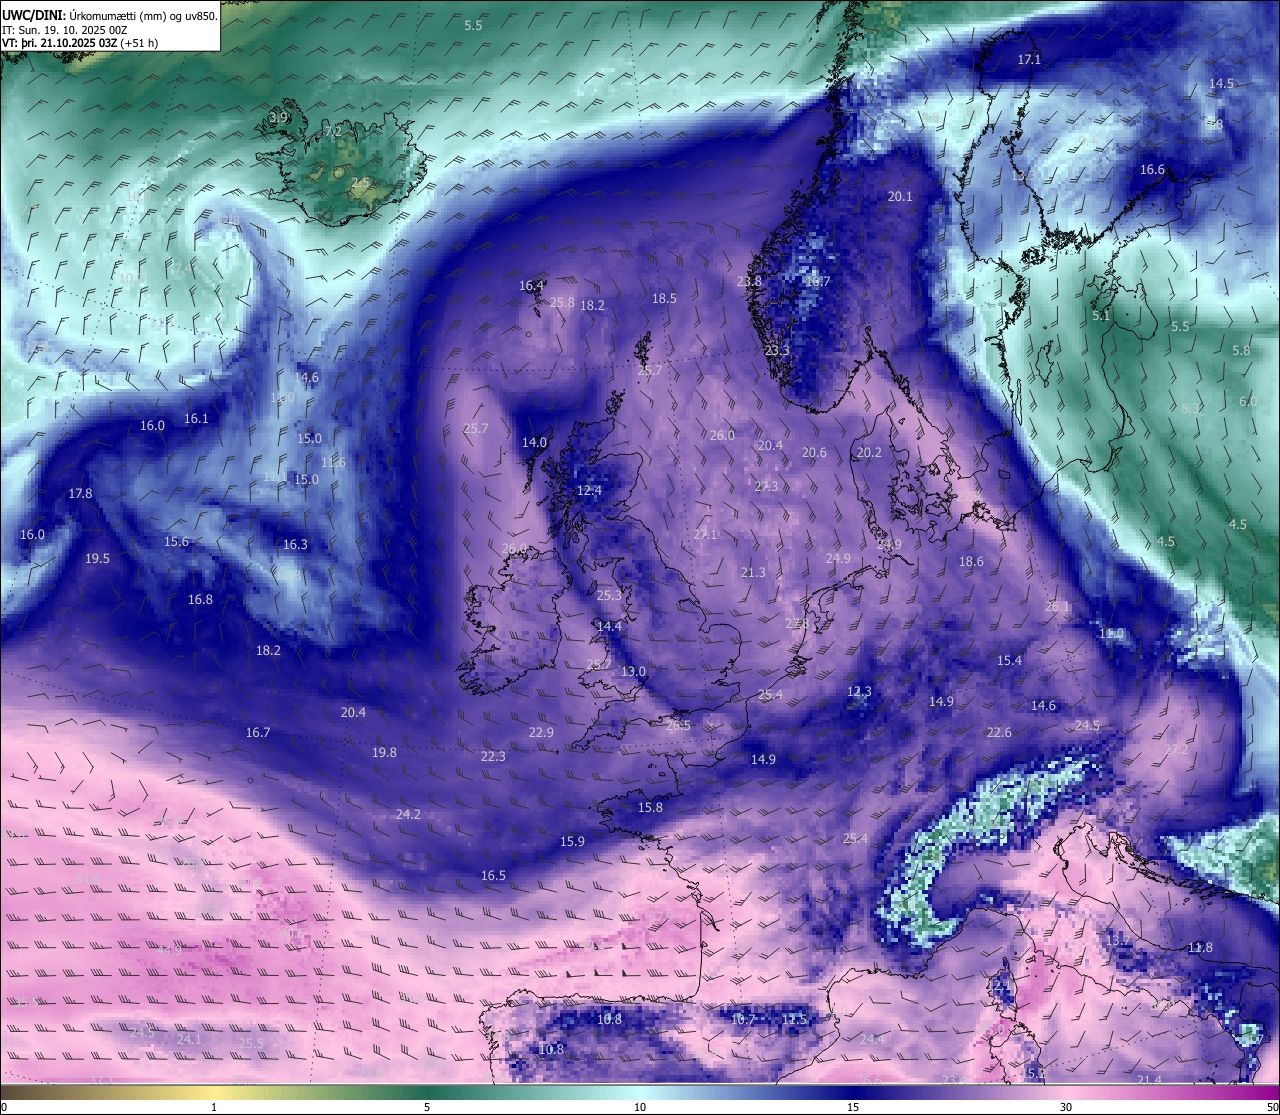Image resolution: width=1280 pixels, height=1115 pixels.
Task: Click the value 11.8 over the Balkans
Action: tap(1200, 948)
